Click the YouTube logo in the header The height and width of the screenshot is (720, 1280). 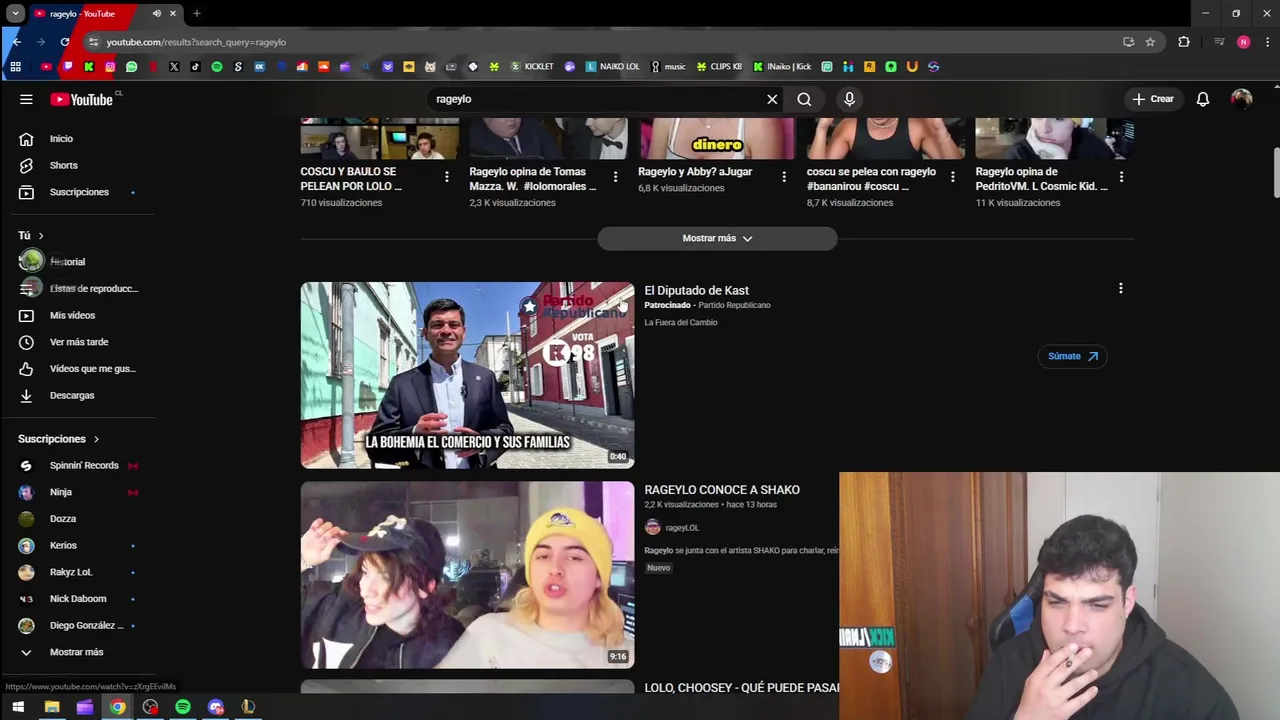[x=82, y=99]
